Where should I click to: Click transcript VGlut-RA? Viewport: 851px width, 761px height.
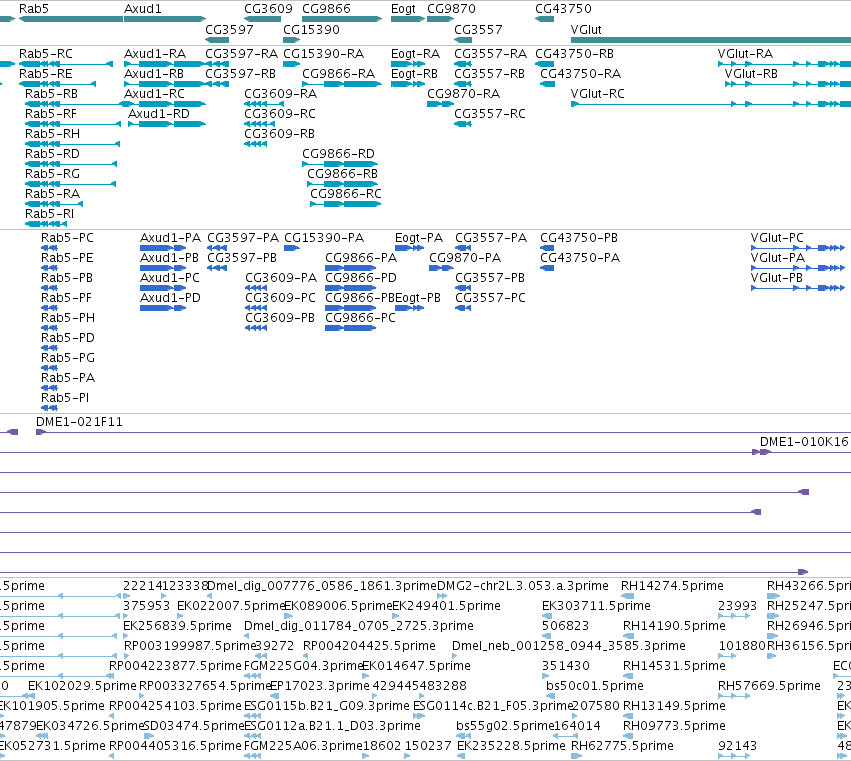[x=784, y=64]
